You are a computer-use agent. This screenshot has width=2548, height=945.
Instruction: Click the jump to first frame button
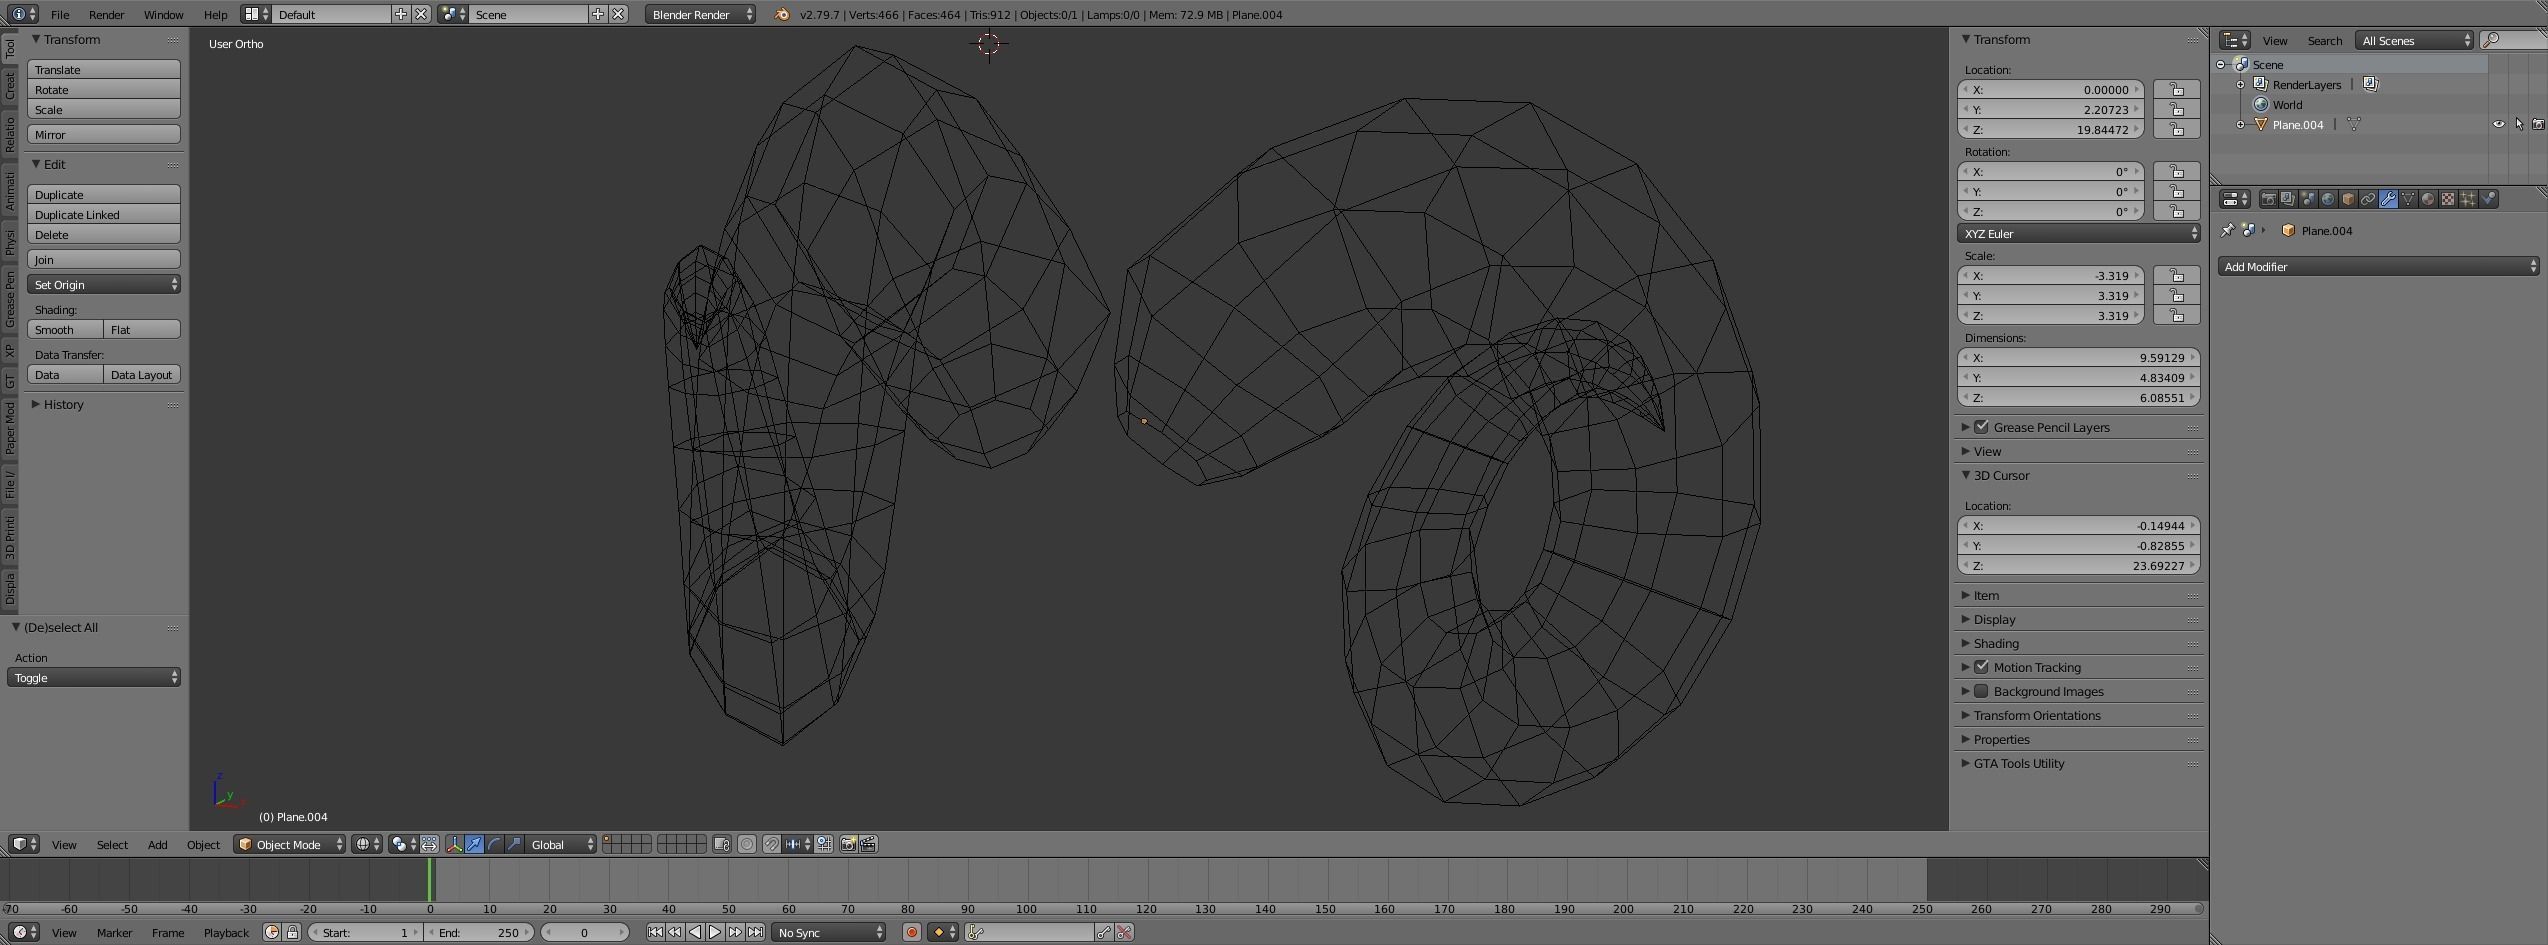pyautogui.click(x=655, y=933)
